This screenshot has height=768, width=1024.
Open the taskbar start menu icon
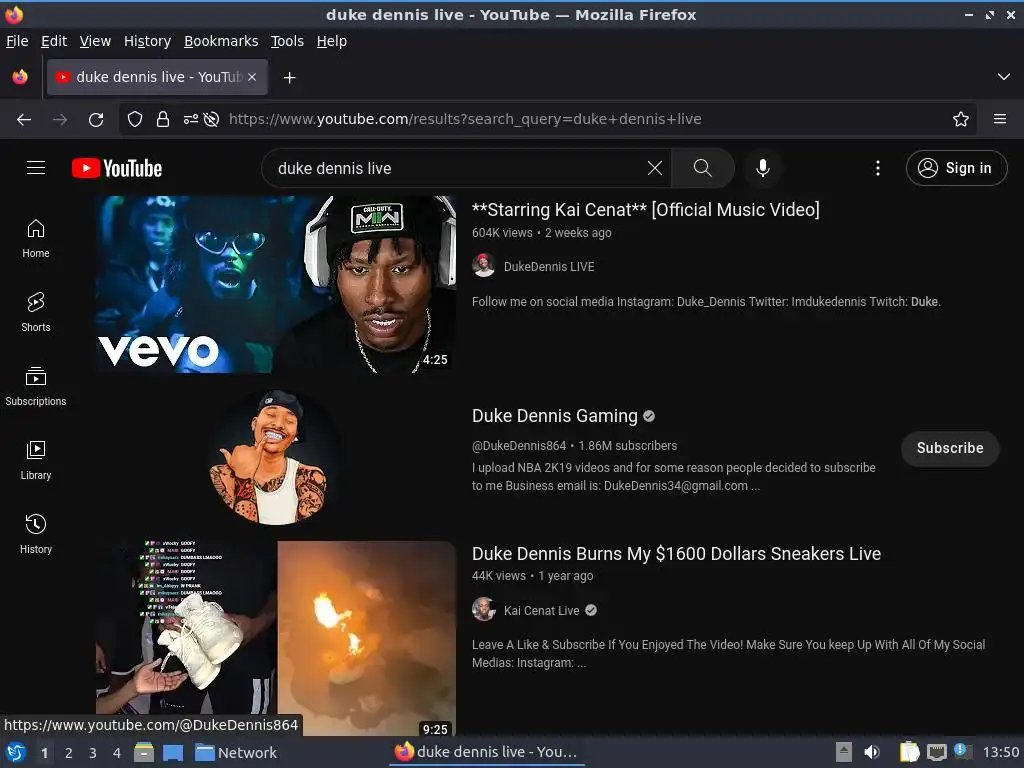tap(16, 753)
